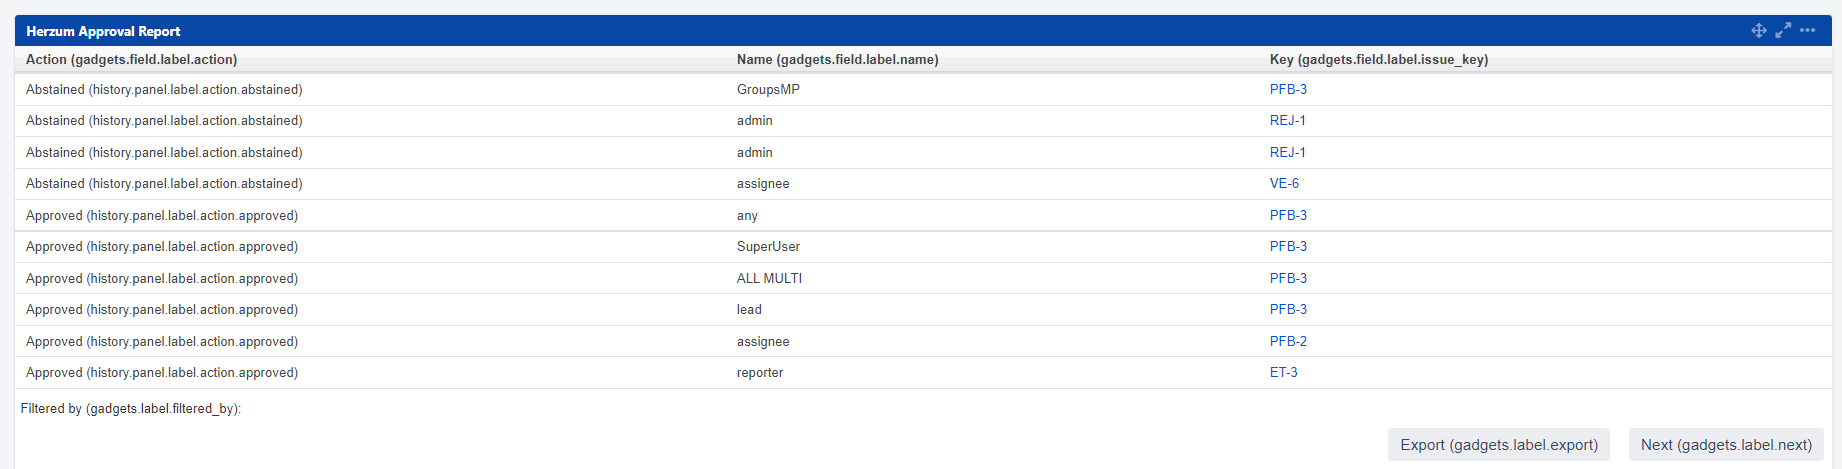This screenshot has height=469, width=1842.
Task: Click the Key column header
Action: tap(1378, 60)
